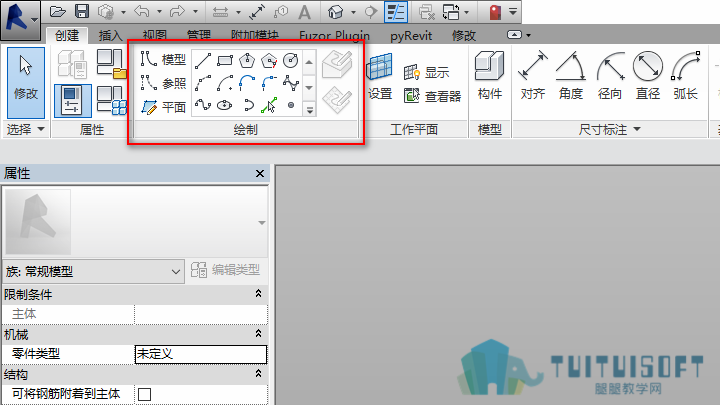Collapse the 结构 section
The height and width of the screenshot is (405, 720).
point(259,373)
